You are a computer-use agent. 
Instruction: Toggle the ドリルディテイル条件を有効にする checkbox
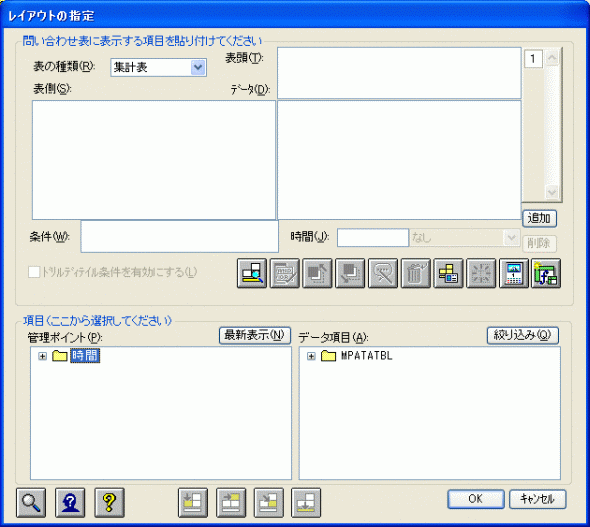pyautogui.click(x=34, y=272)
